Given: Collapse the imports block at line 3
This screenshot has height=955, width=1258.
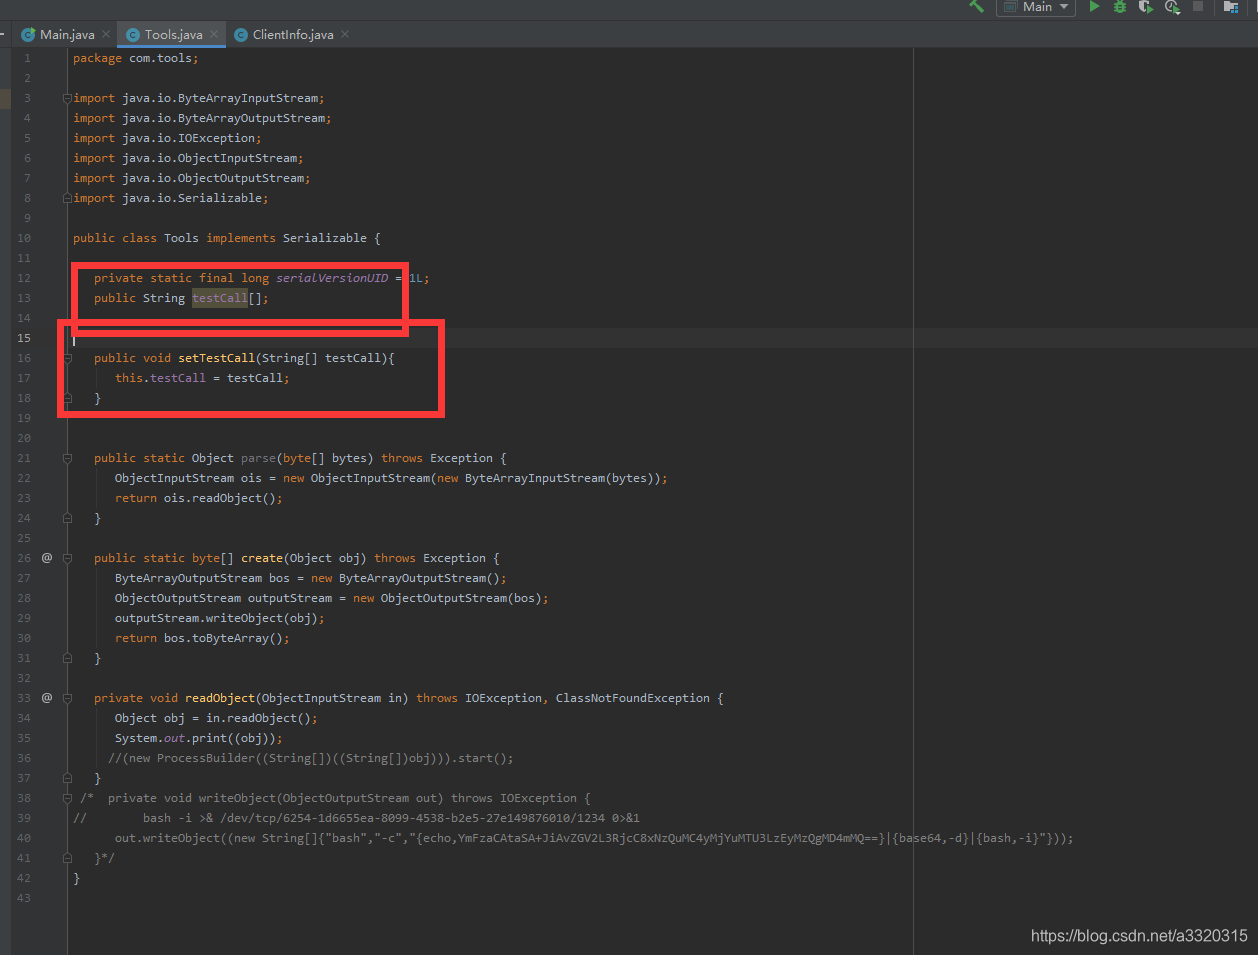Looking at the screenshot, I should point(67,98).
